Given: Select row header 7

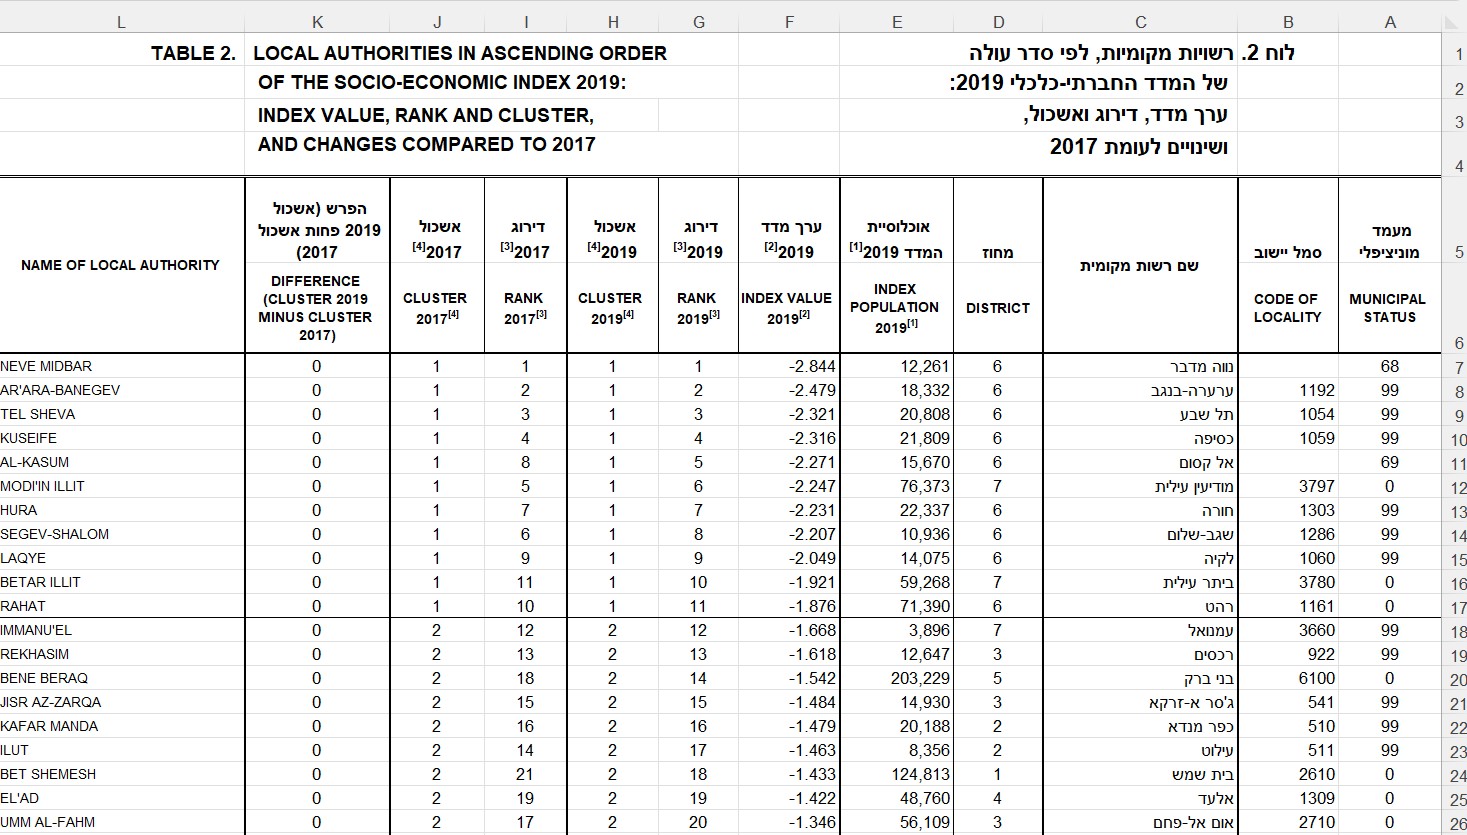Looking at the screenshot, I should [x=1457, y=368].
